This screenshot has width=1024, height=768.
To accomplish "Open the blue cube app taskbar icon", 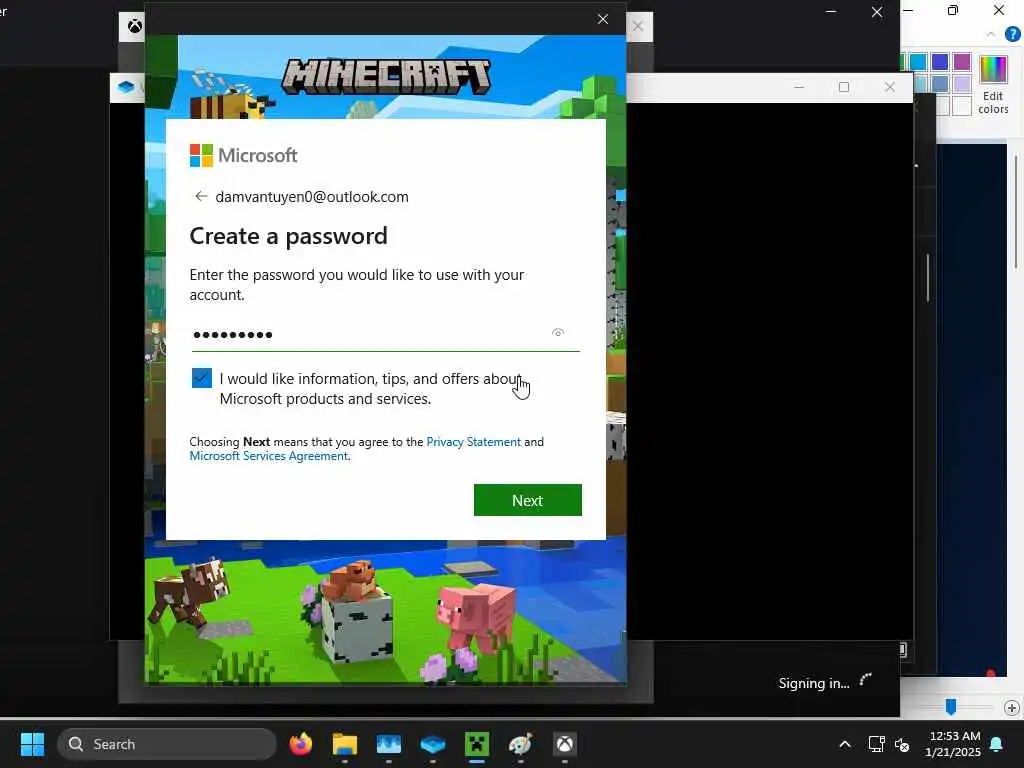I will (x=432, y=744).
